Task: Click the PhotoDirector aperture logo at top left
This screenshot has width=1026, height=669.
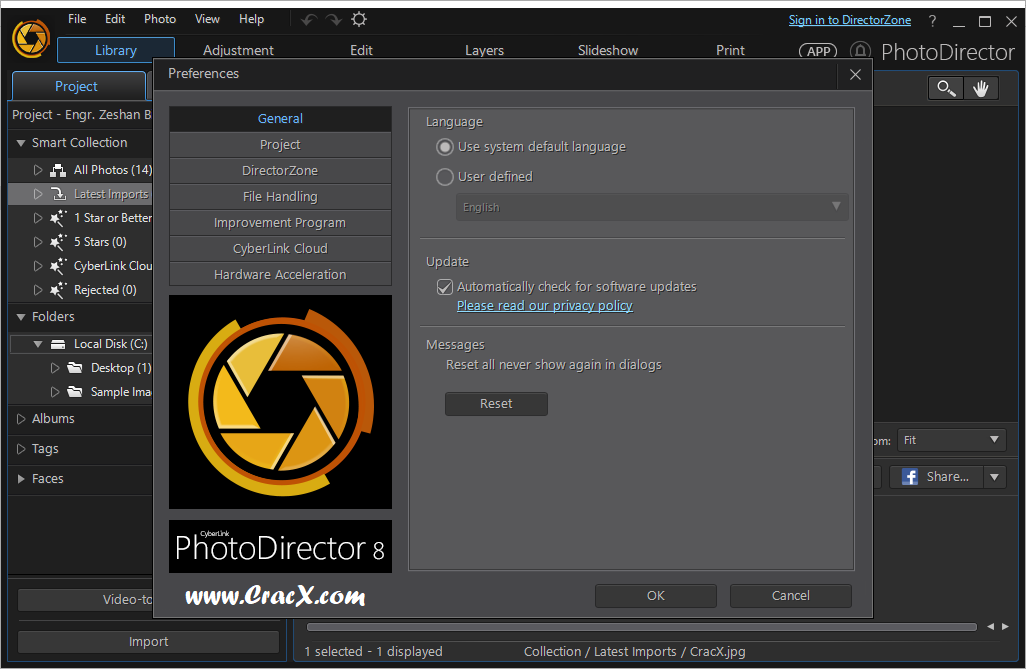Action: pos(31,38)
